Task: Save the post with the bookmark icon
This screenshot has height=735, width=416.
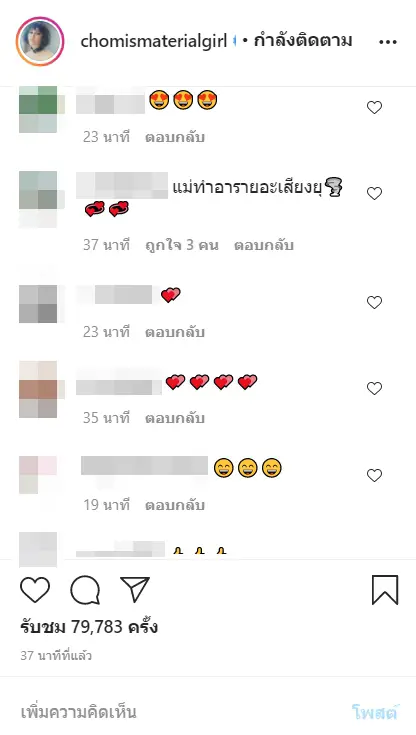Action: click(385, 590)
